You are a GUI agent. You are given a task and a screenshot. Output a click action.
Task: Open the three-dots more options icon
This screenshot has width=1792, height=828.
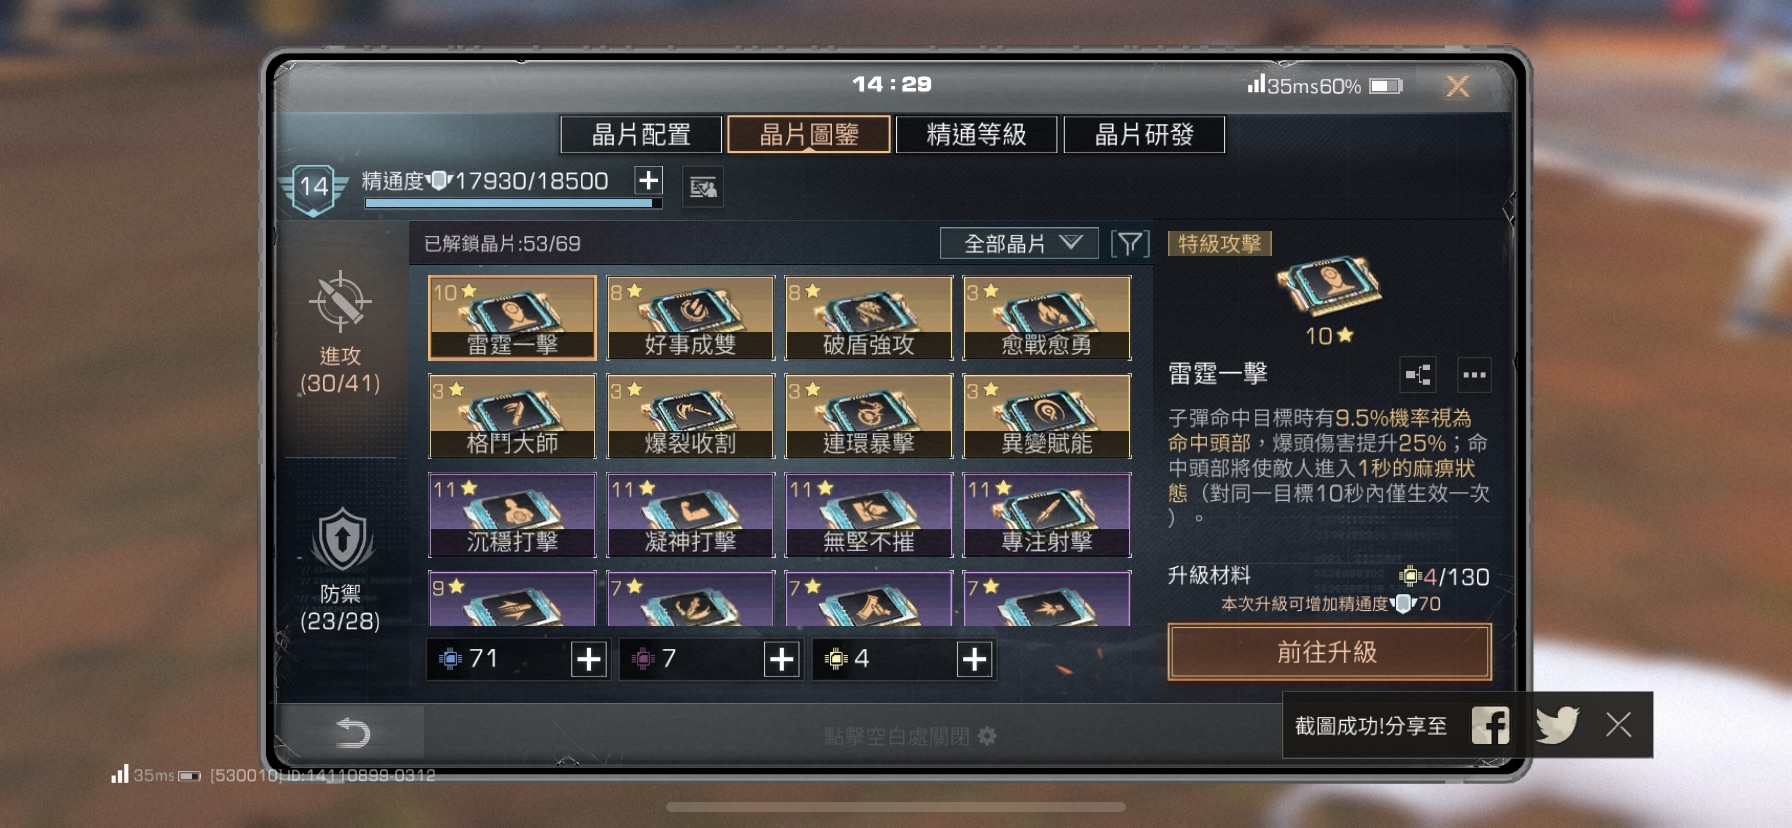1474,375
